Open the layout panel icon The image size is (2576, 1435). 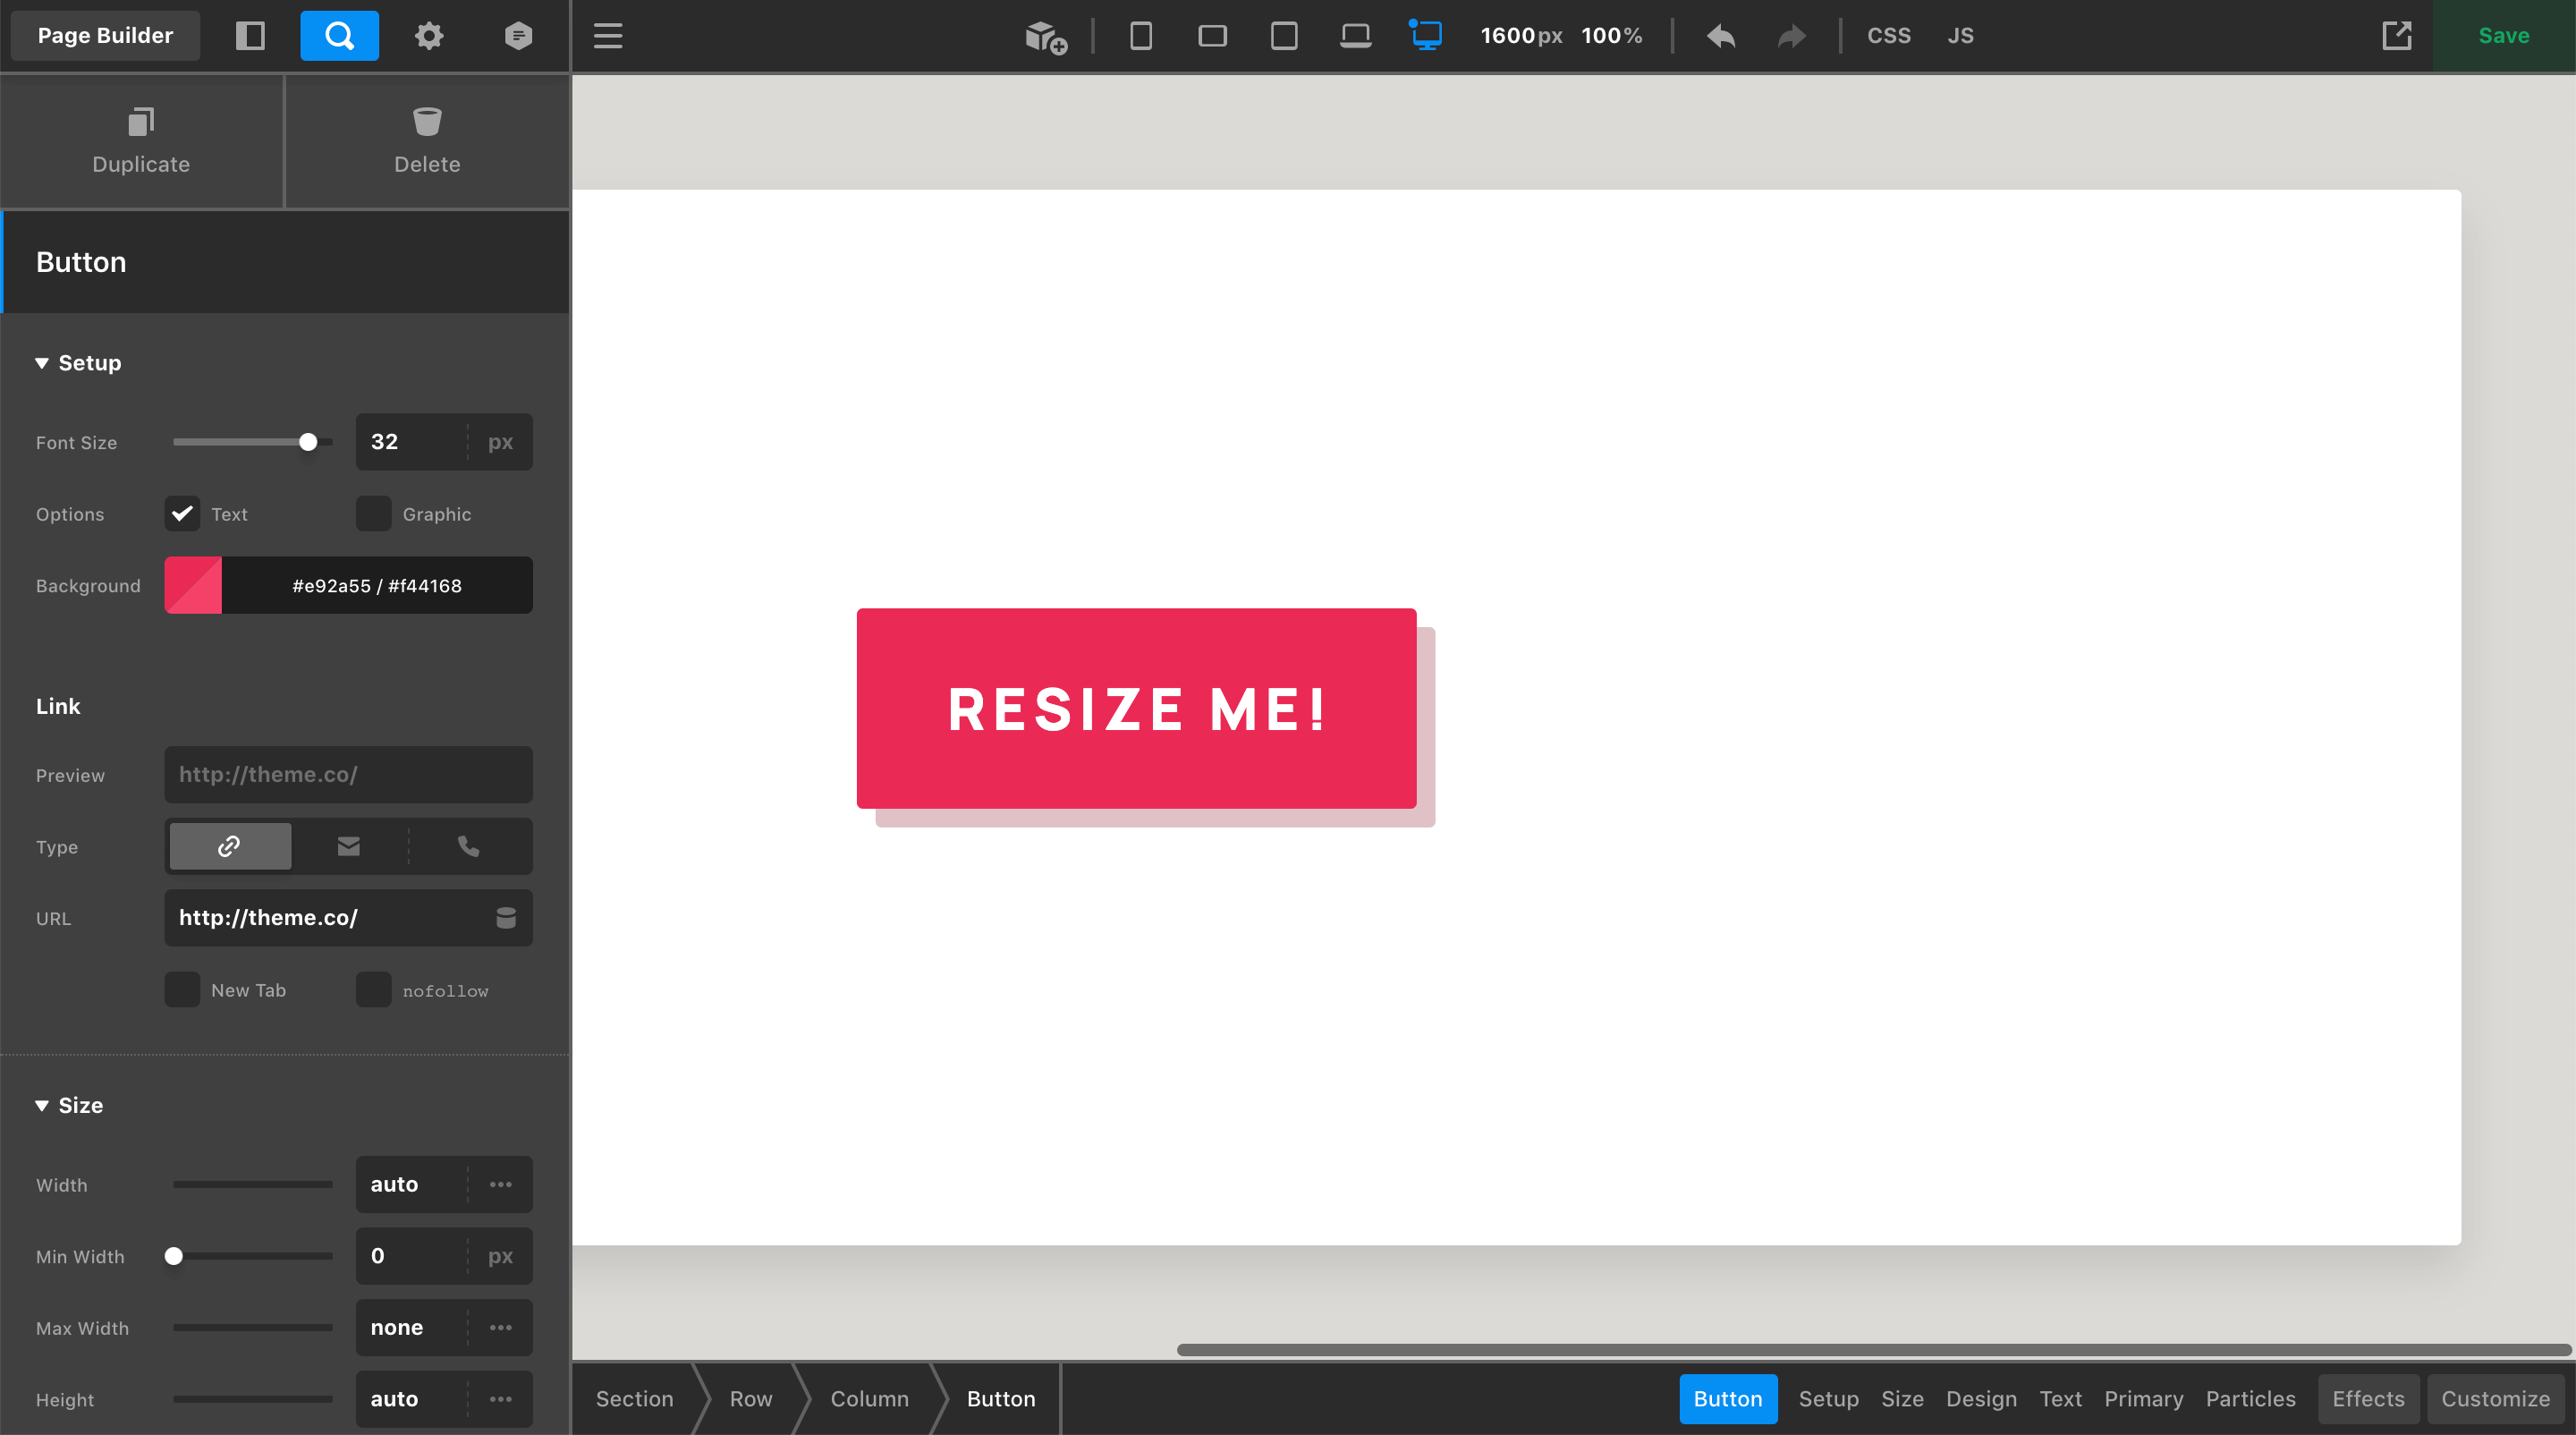250,36
